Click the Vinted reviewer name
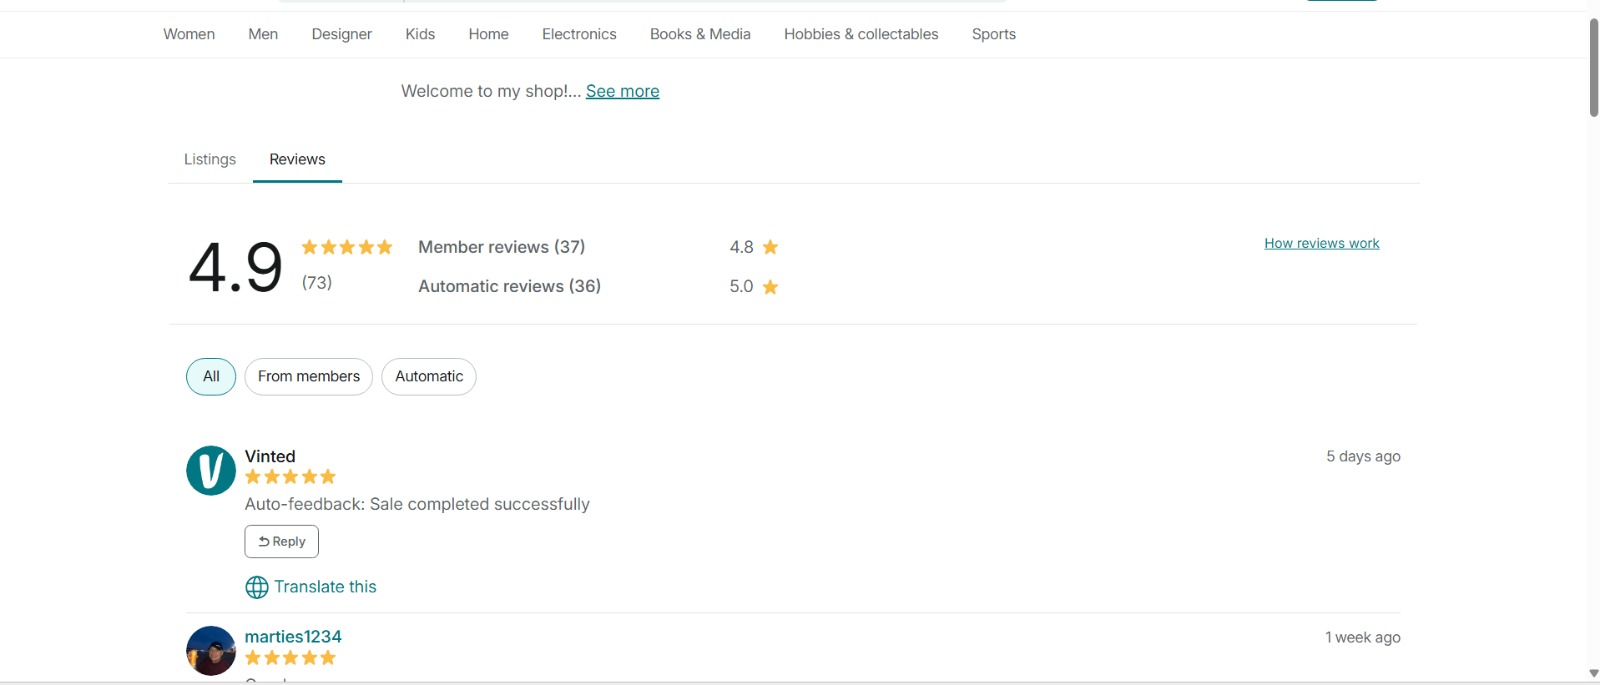This screenshot has height=685, width=1600. click(x=270, y=456)
